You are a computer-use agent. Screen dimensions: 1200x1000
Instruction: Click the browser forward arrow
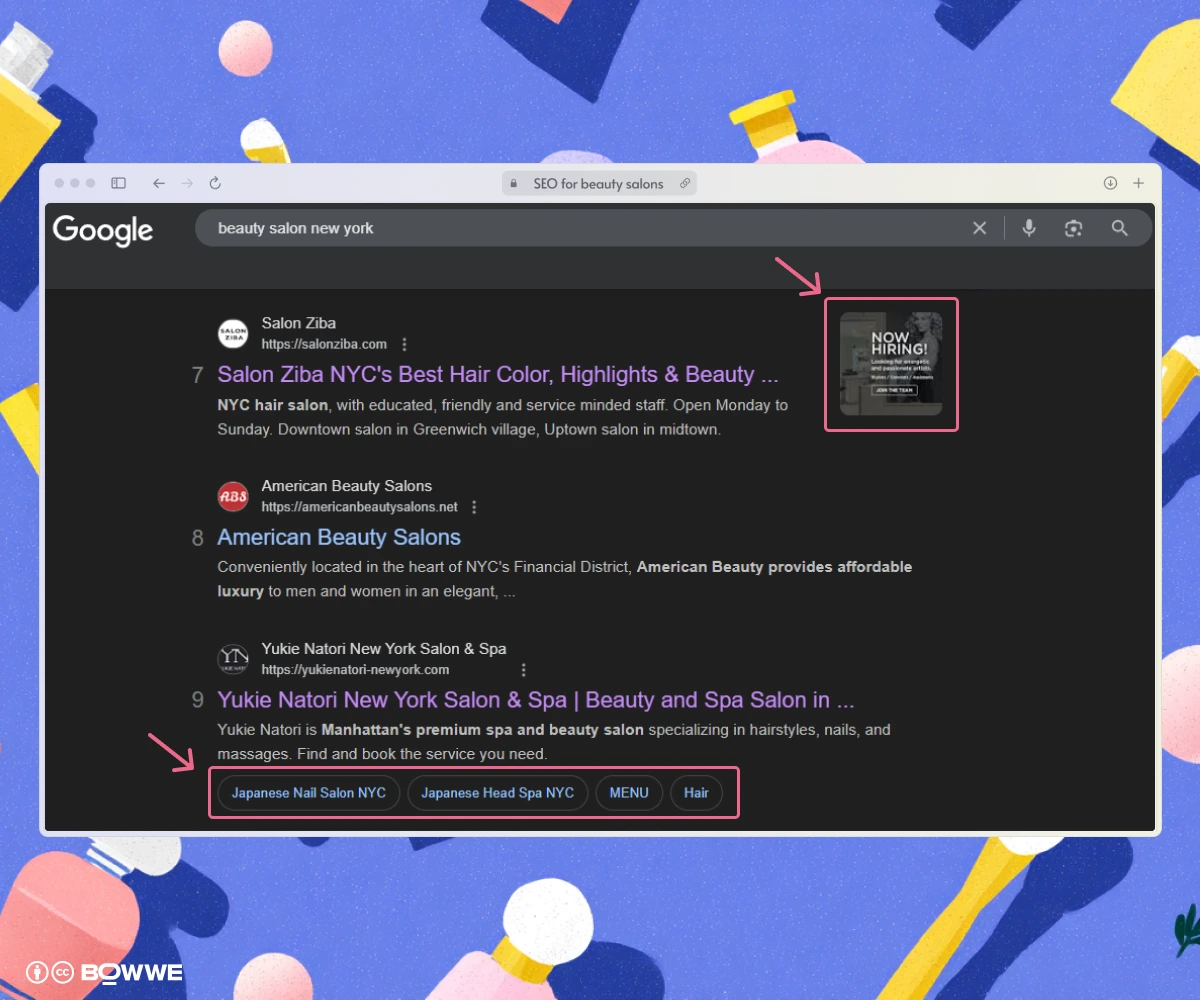click(187, 183)
